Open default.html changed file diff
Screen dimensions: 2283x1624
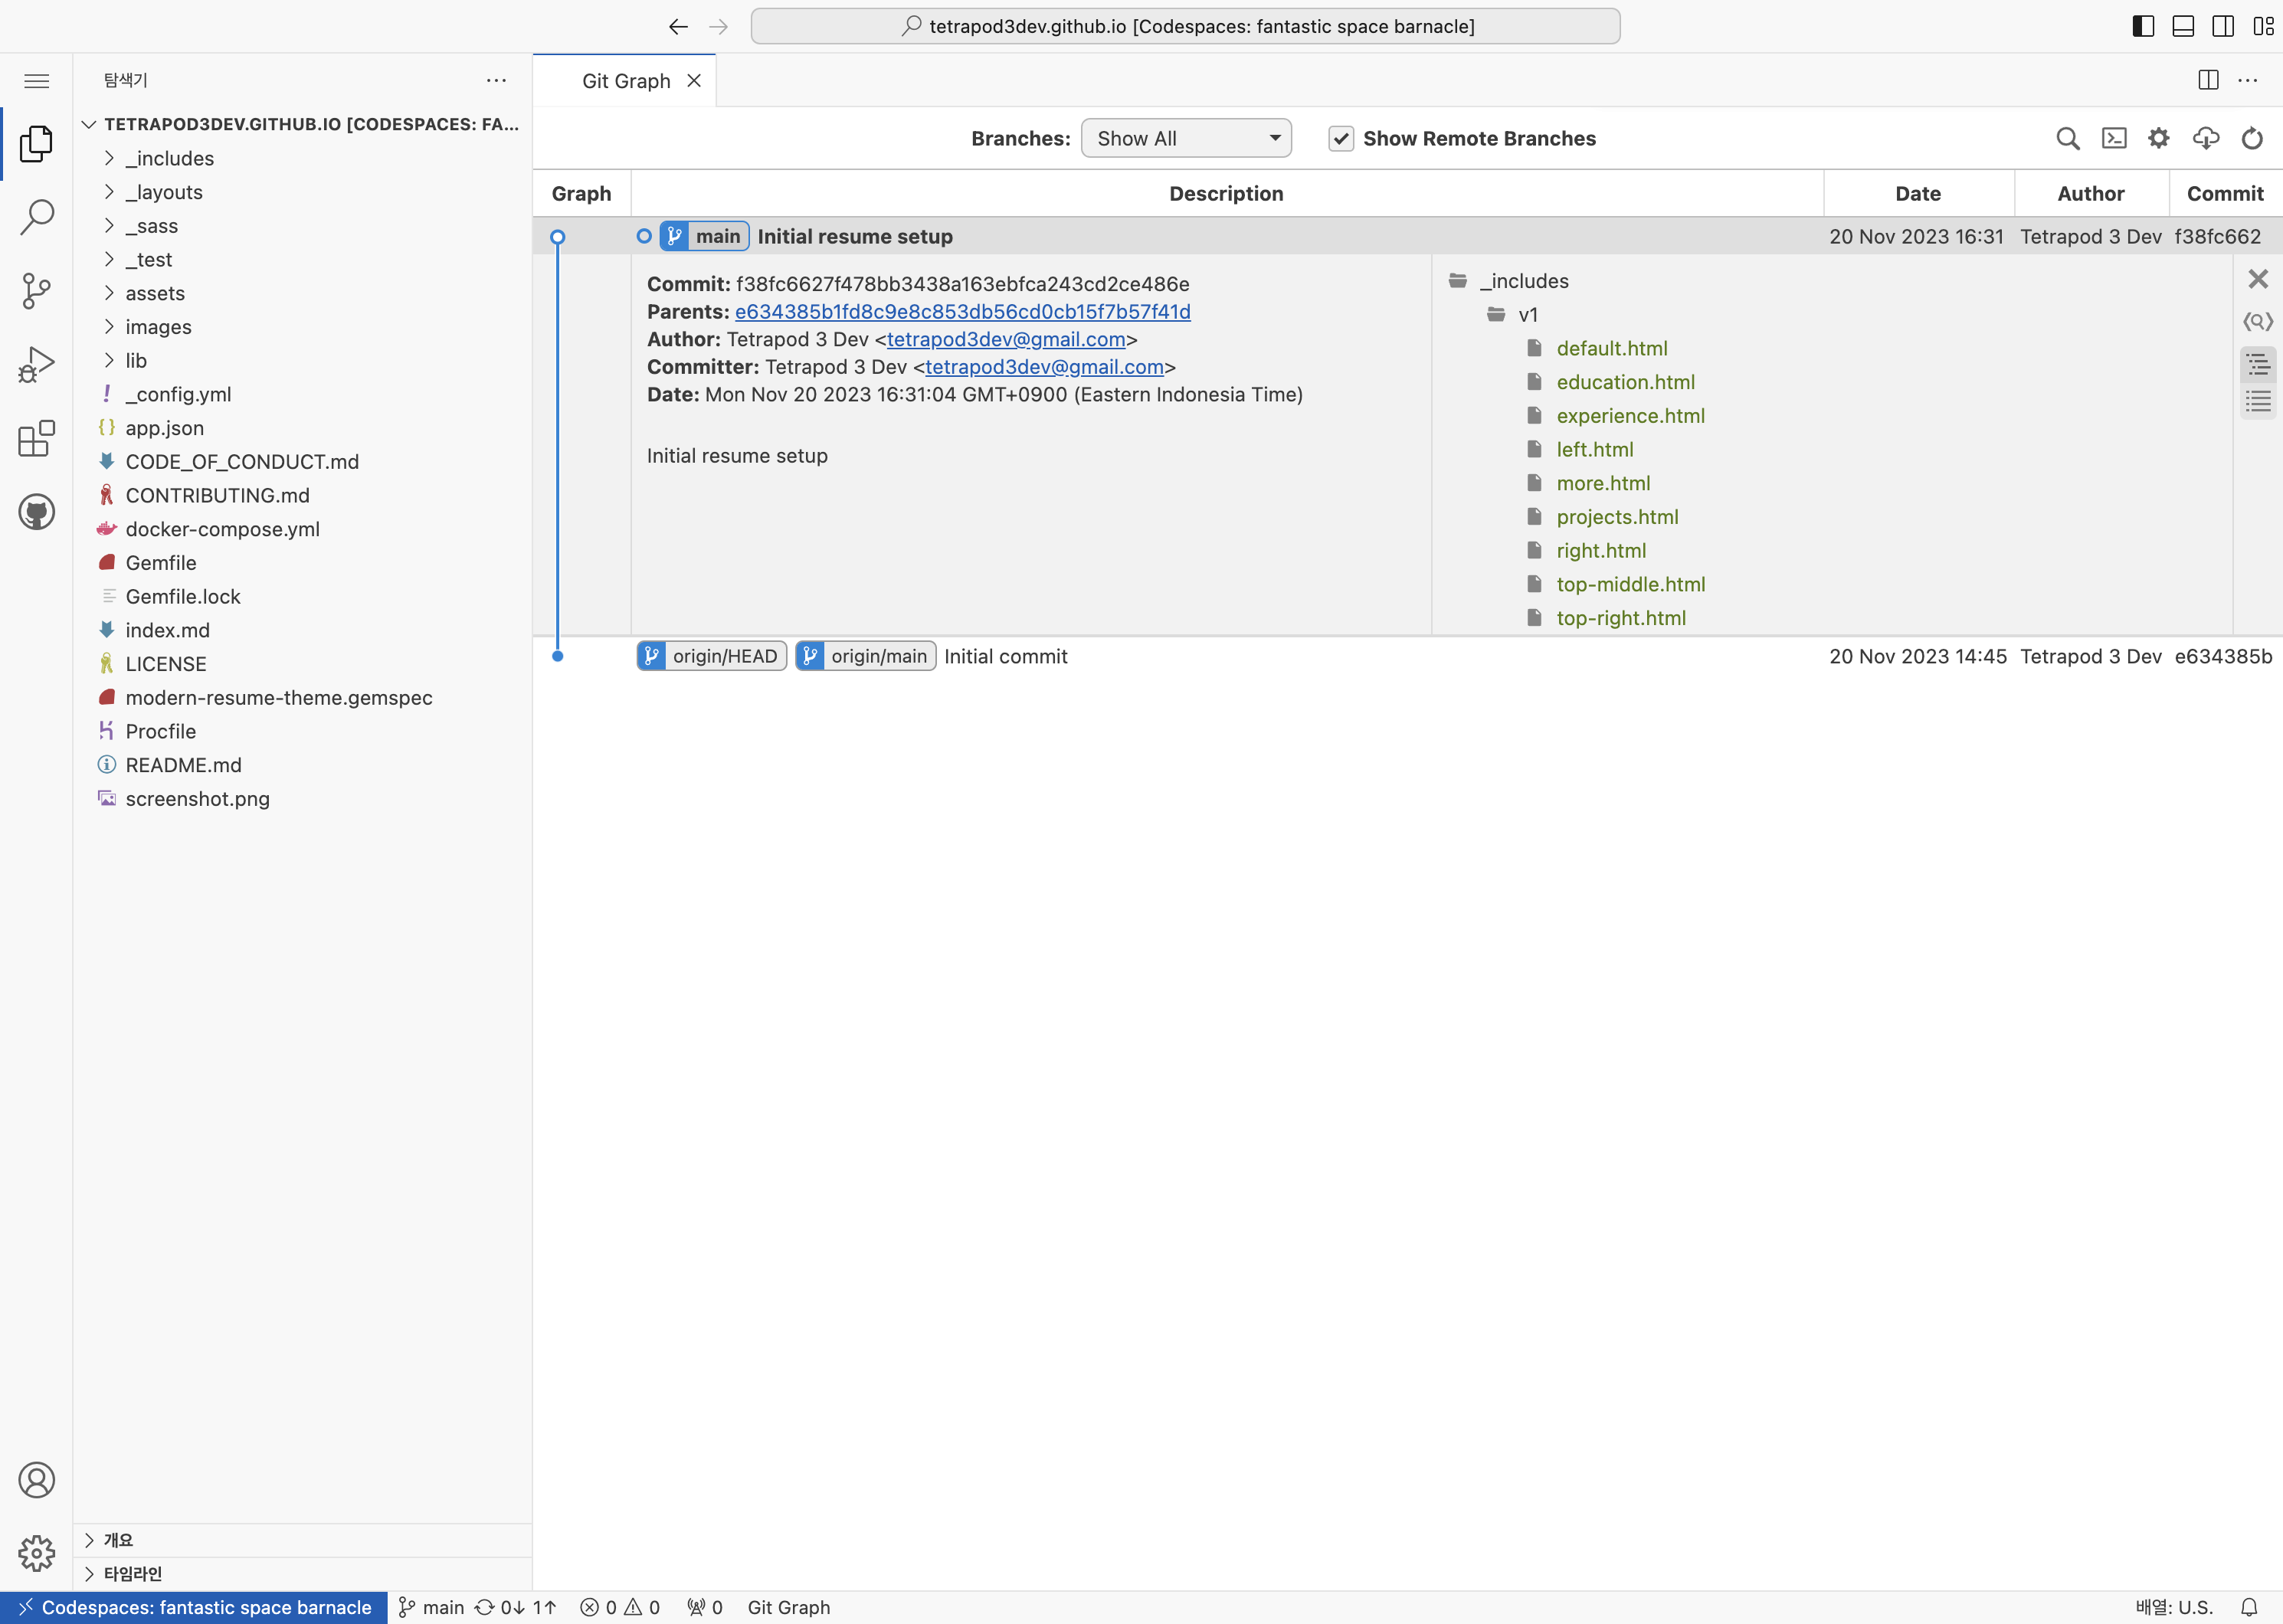[x=1612, y=349]
